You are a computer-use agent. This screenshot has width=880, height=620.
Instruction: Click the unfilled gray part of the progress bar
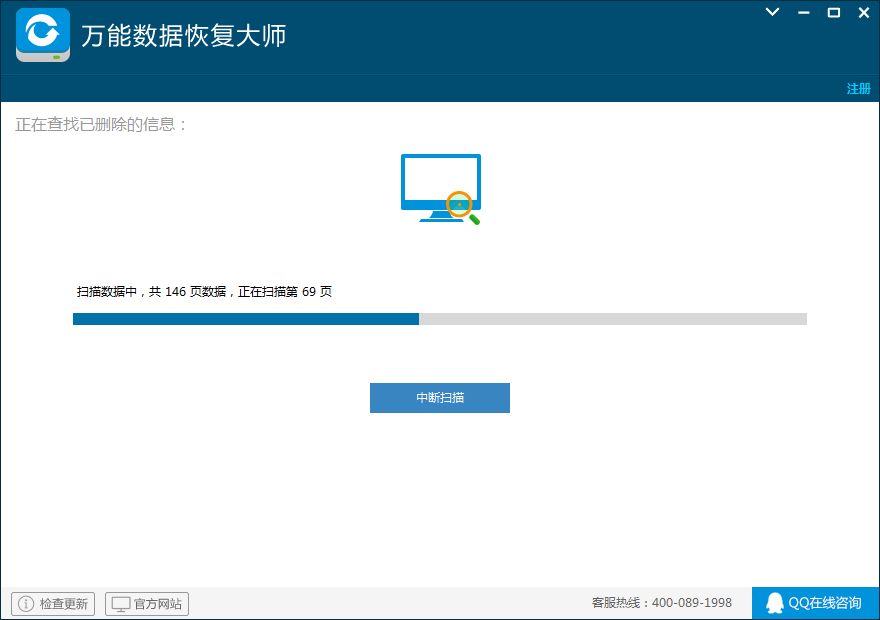[x=612, y=319]
